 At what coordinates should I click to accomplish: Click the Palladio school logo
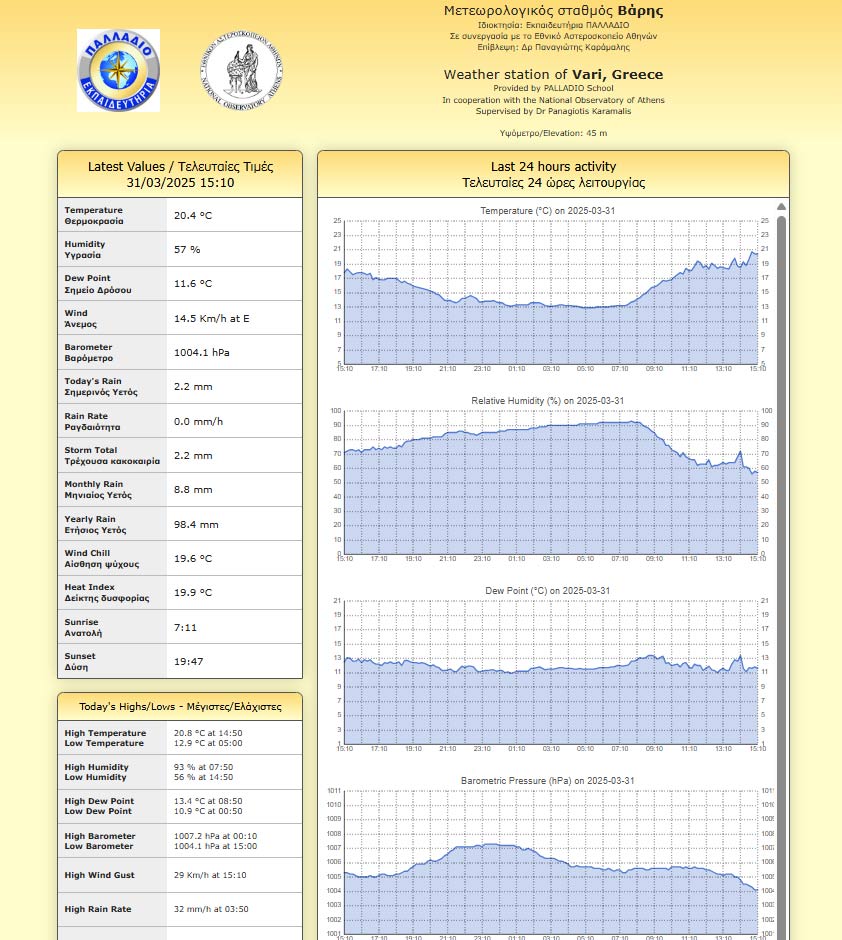coord(118,70)
